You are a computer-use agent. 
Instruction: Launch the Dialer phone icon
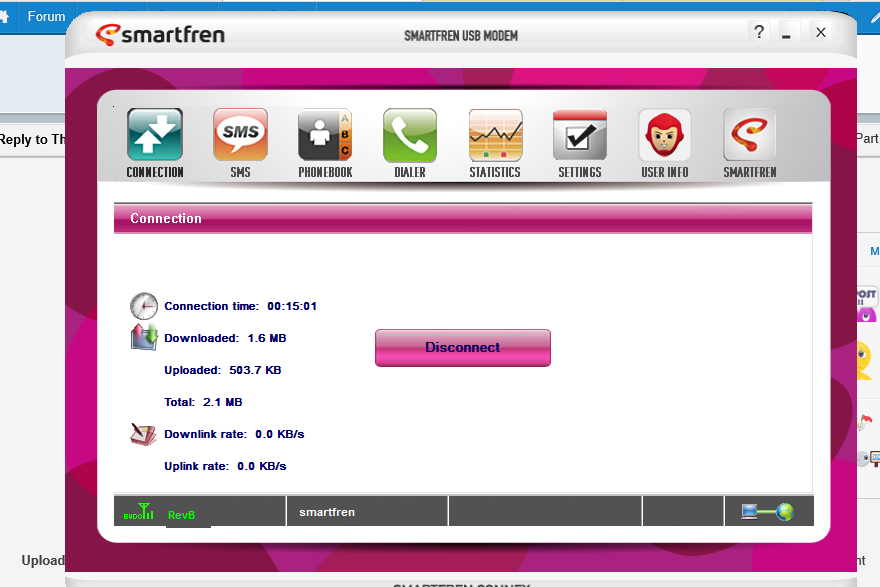point(410,136)
